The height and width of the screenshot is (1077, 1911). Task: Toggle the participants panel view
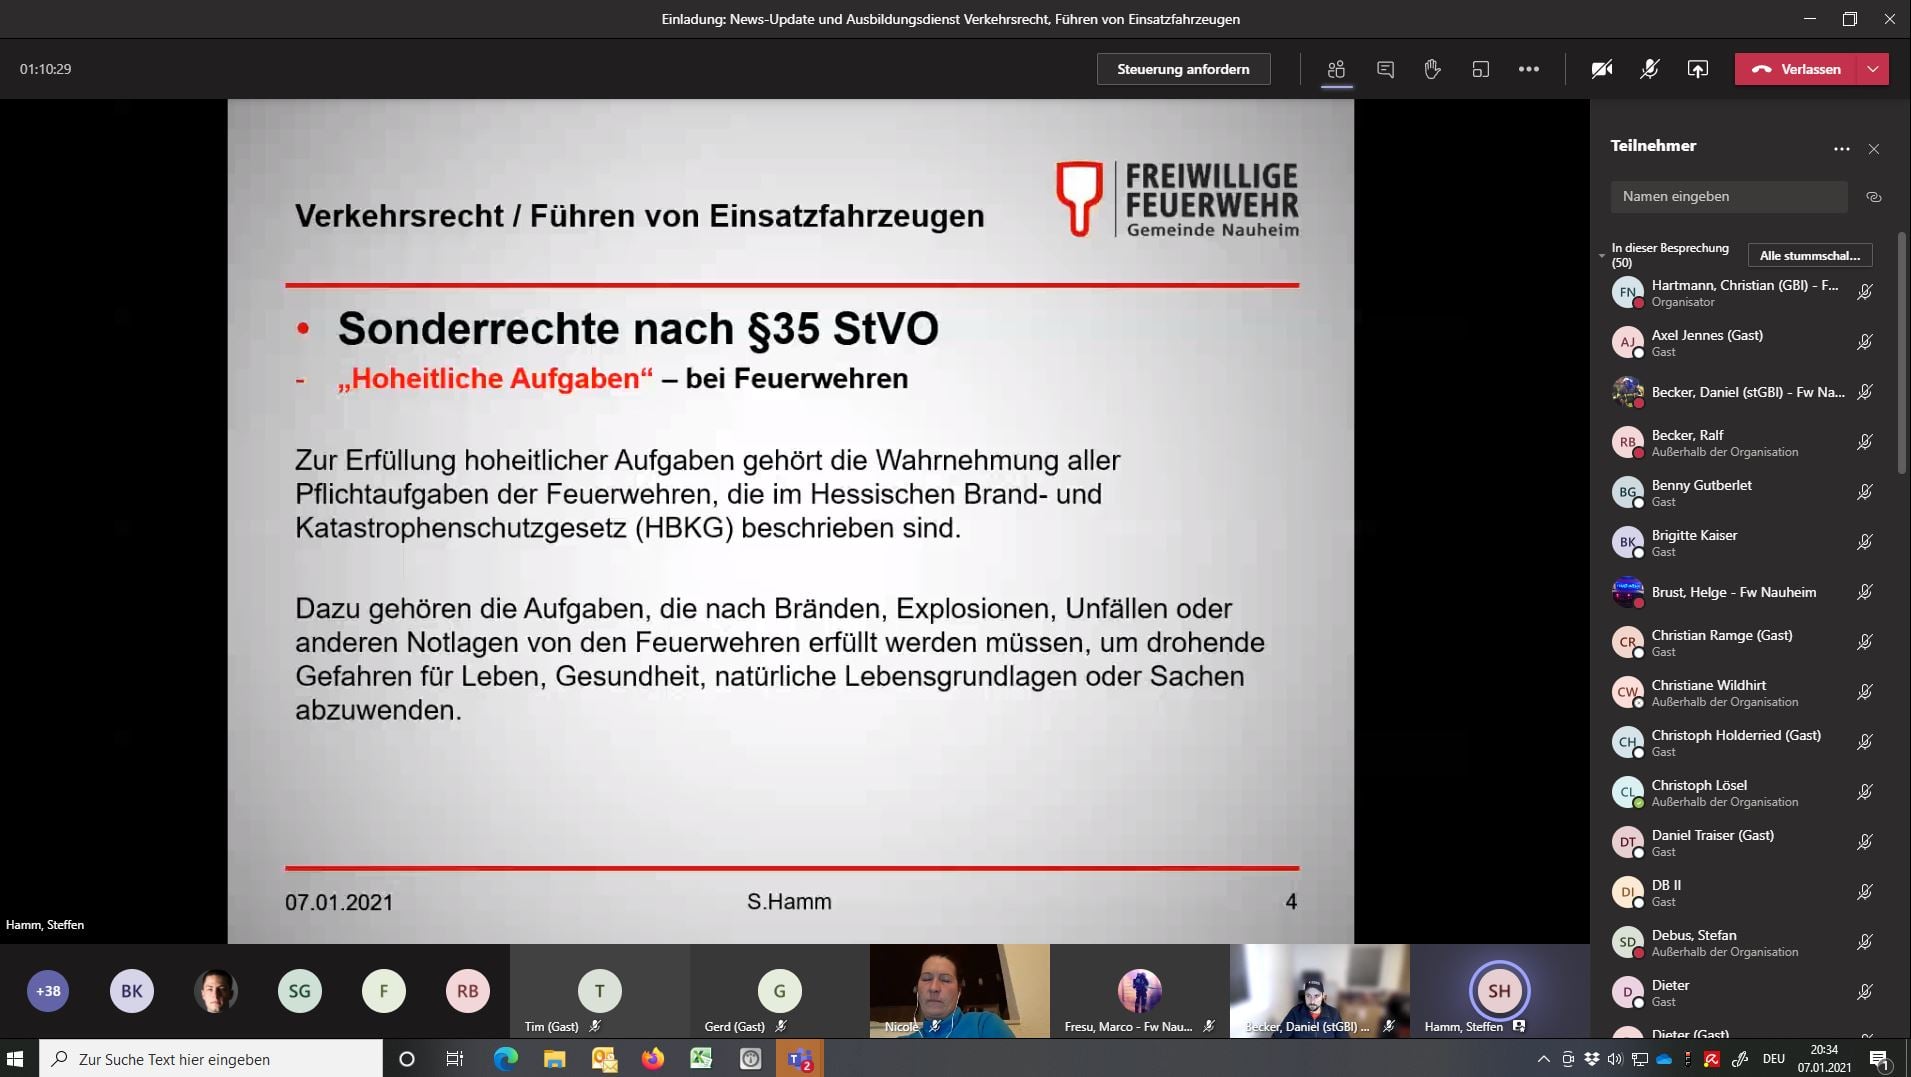click(1336, 69)
